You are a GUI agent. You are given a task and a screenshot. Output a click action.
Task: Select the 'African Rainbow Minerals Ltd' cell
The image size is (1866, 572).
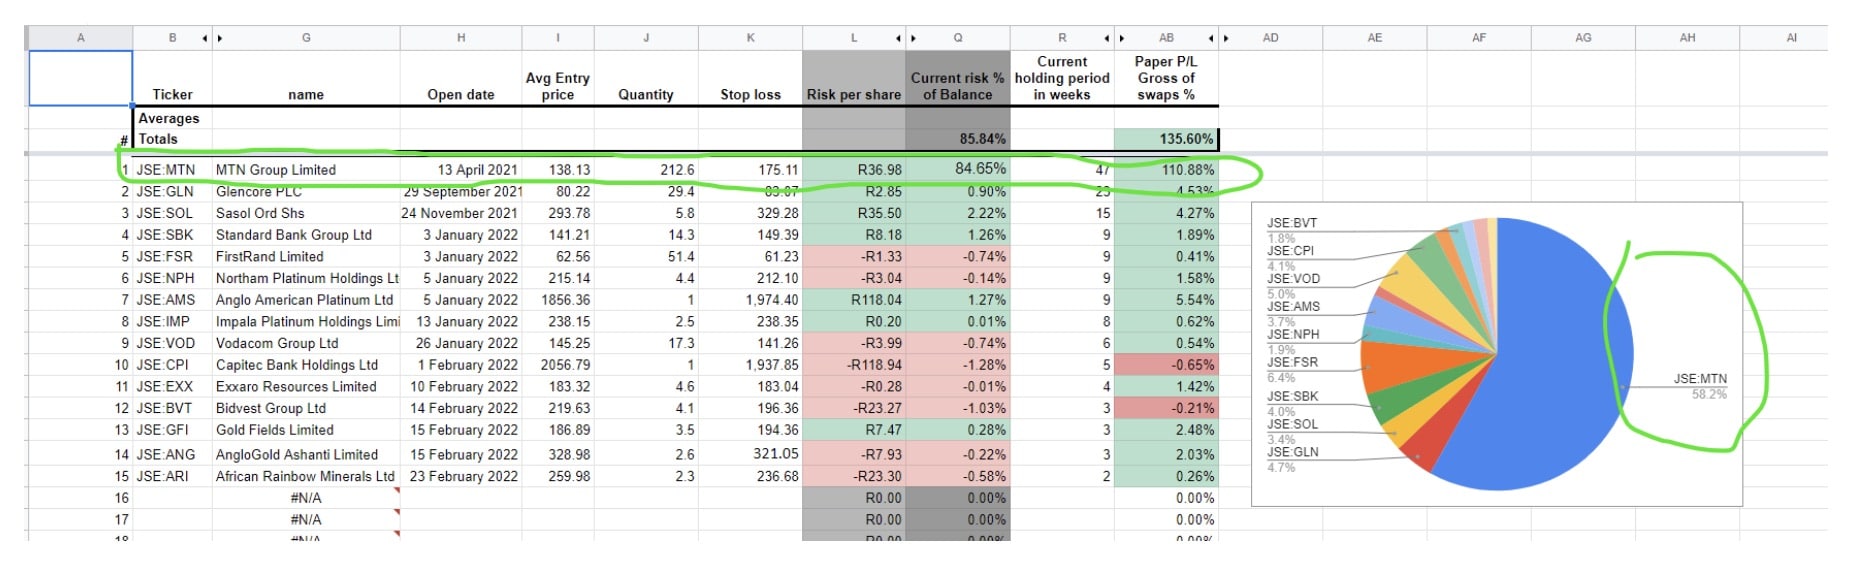point(306,477)
